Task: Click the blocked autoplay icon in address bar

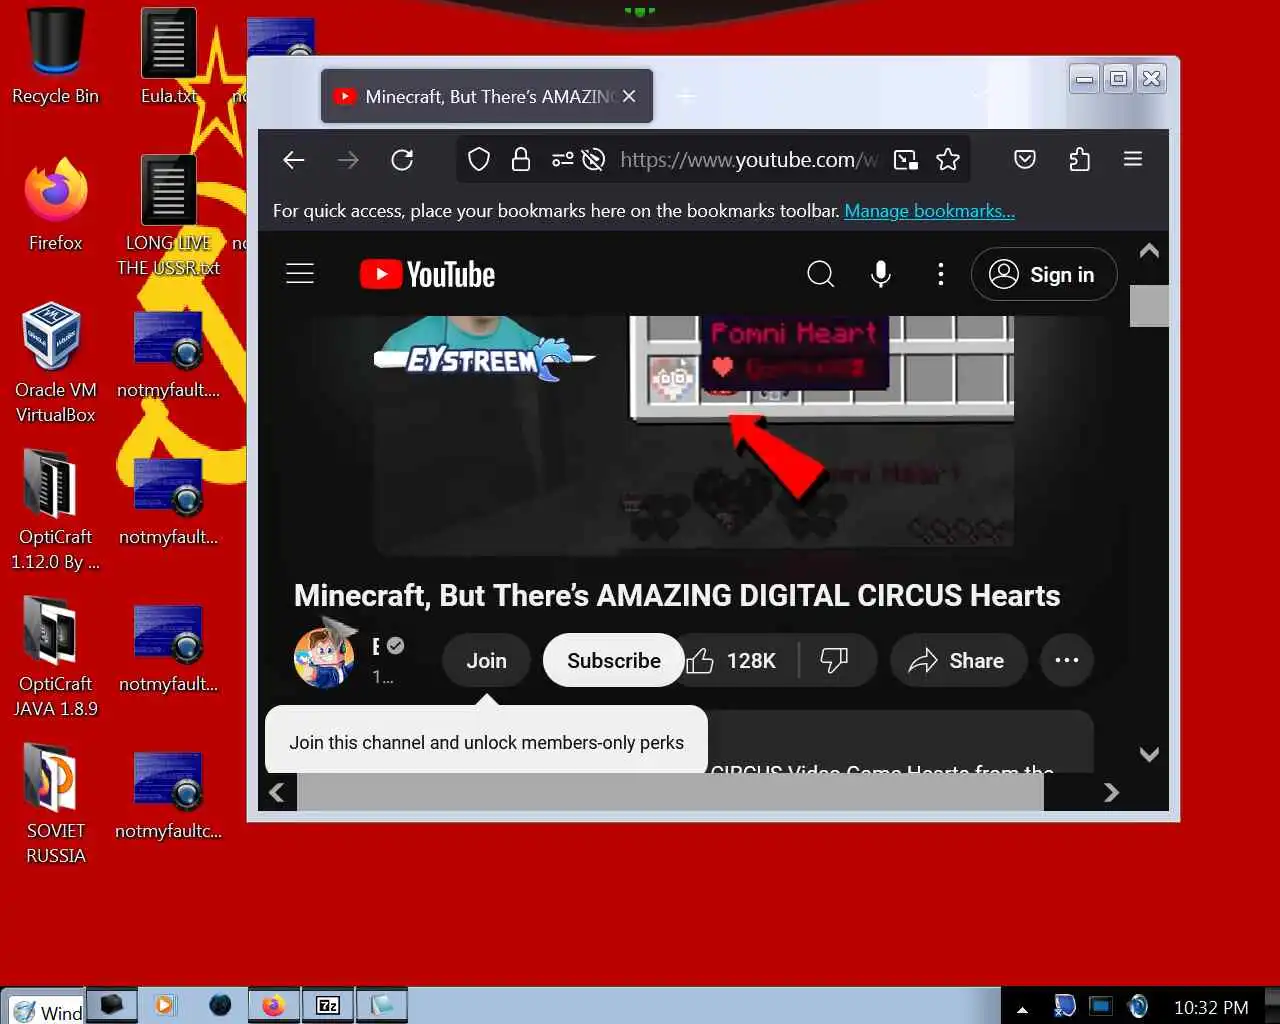Action: 593,160
